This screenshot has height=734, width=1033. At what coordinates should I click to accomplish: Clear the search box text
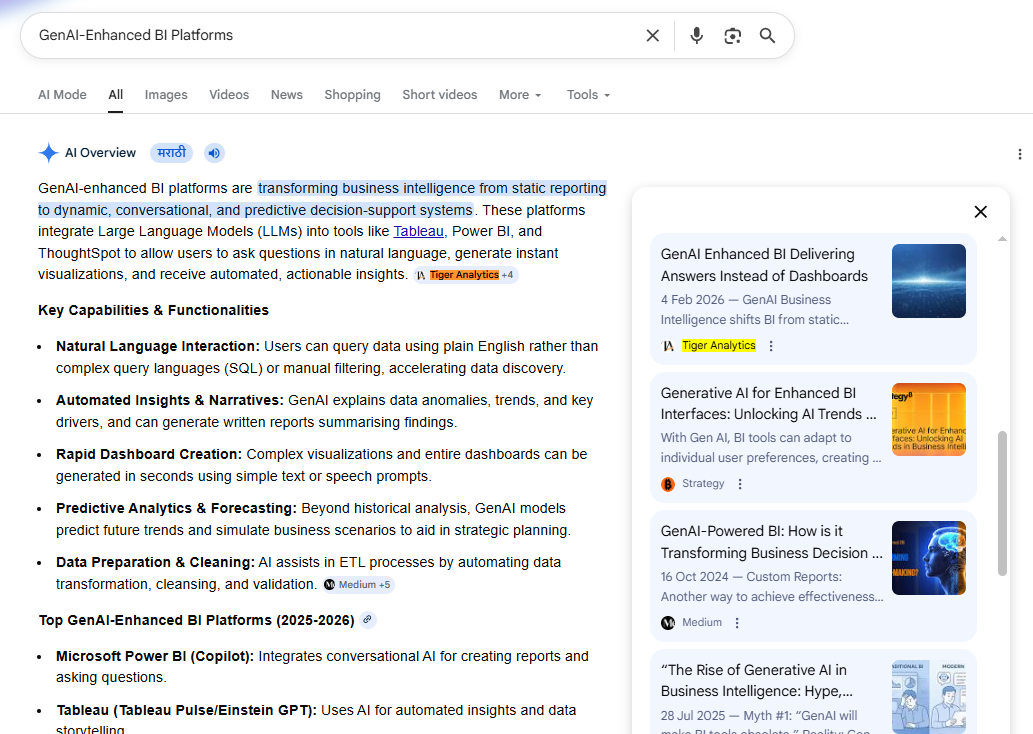click(652, 36)
